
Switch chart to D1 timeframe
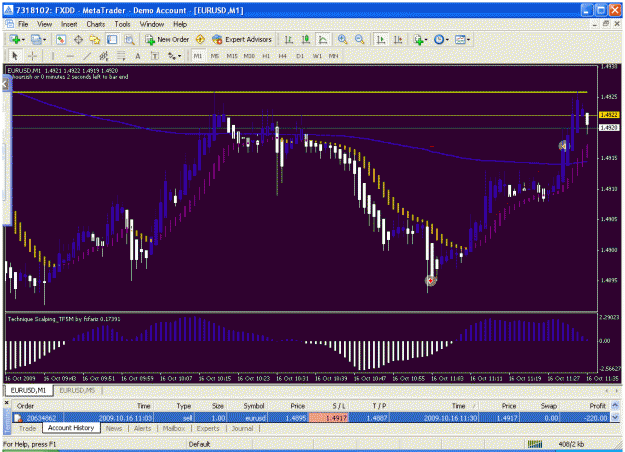[x=300, y=56]
